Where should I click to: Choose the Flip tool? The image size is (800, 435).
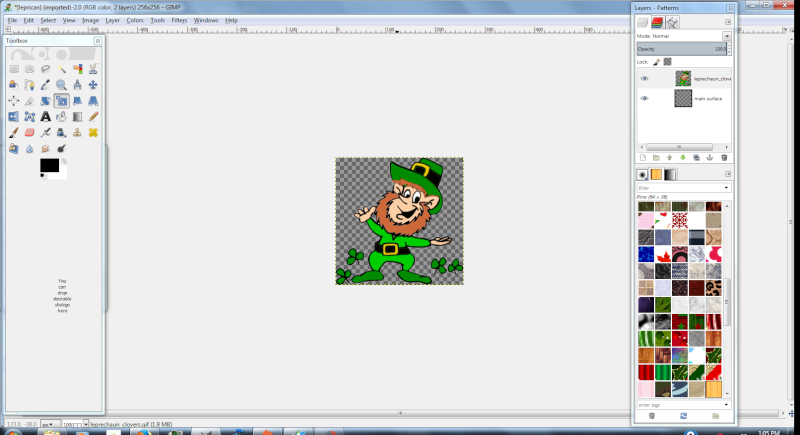(14, 117)
